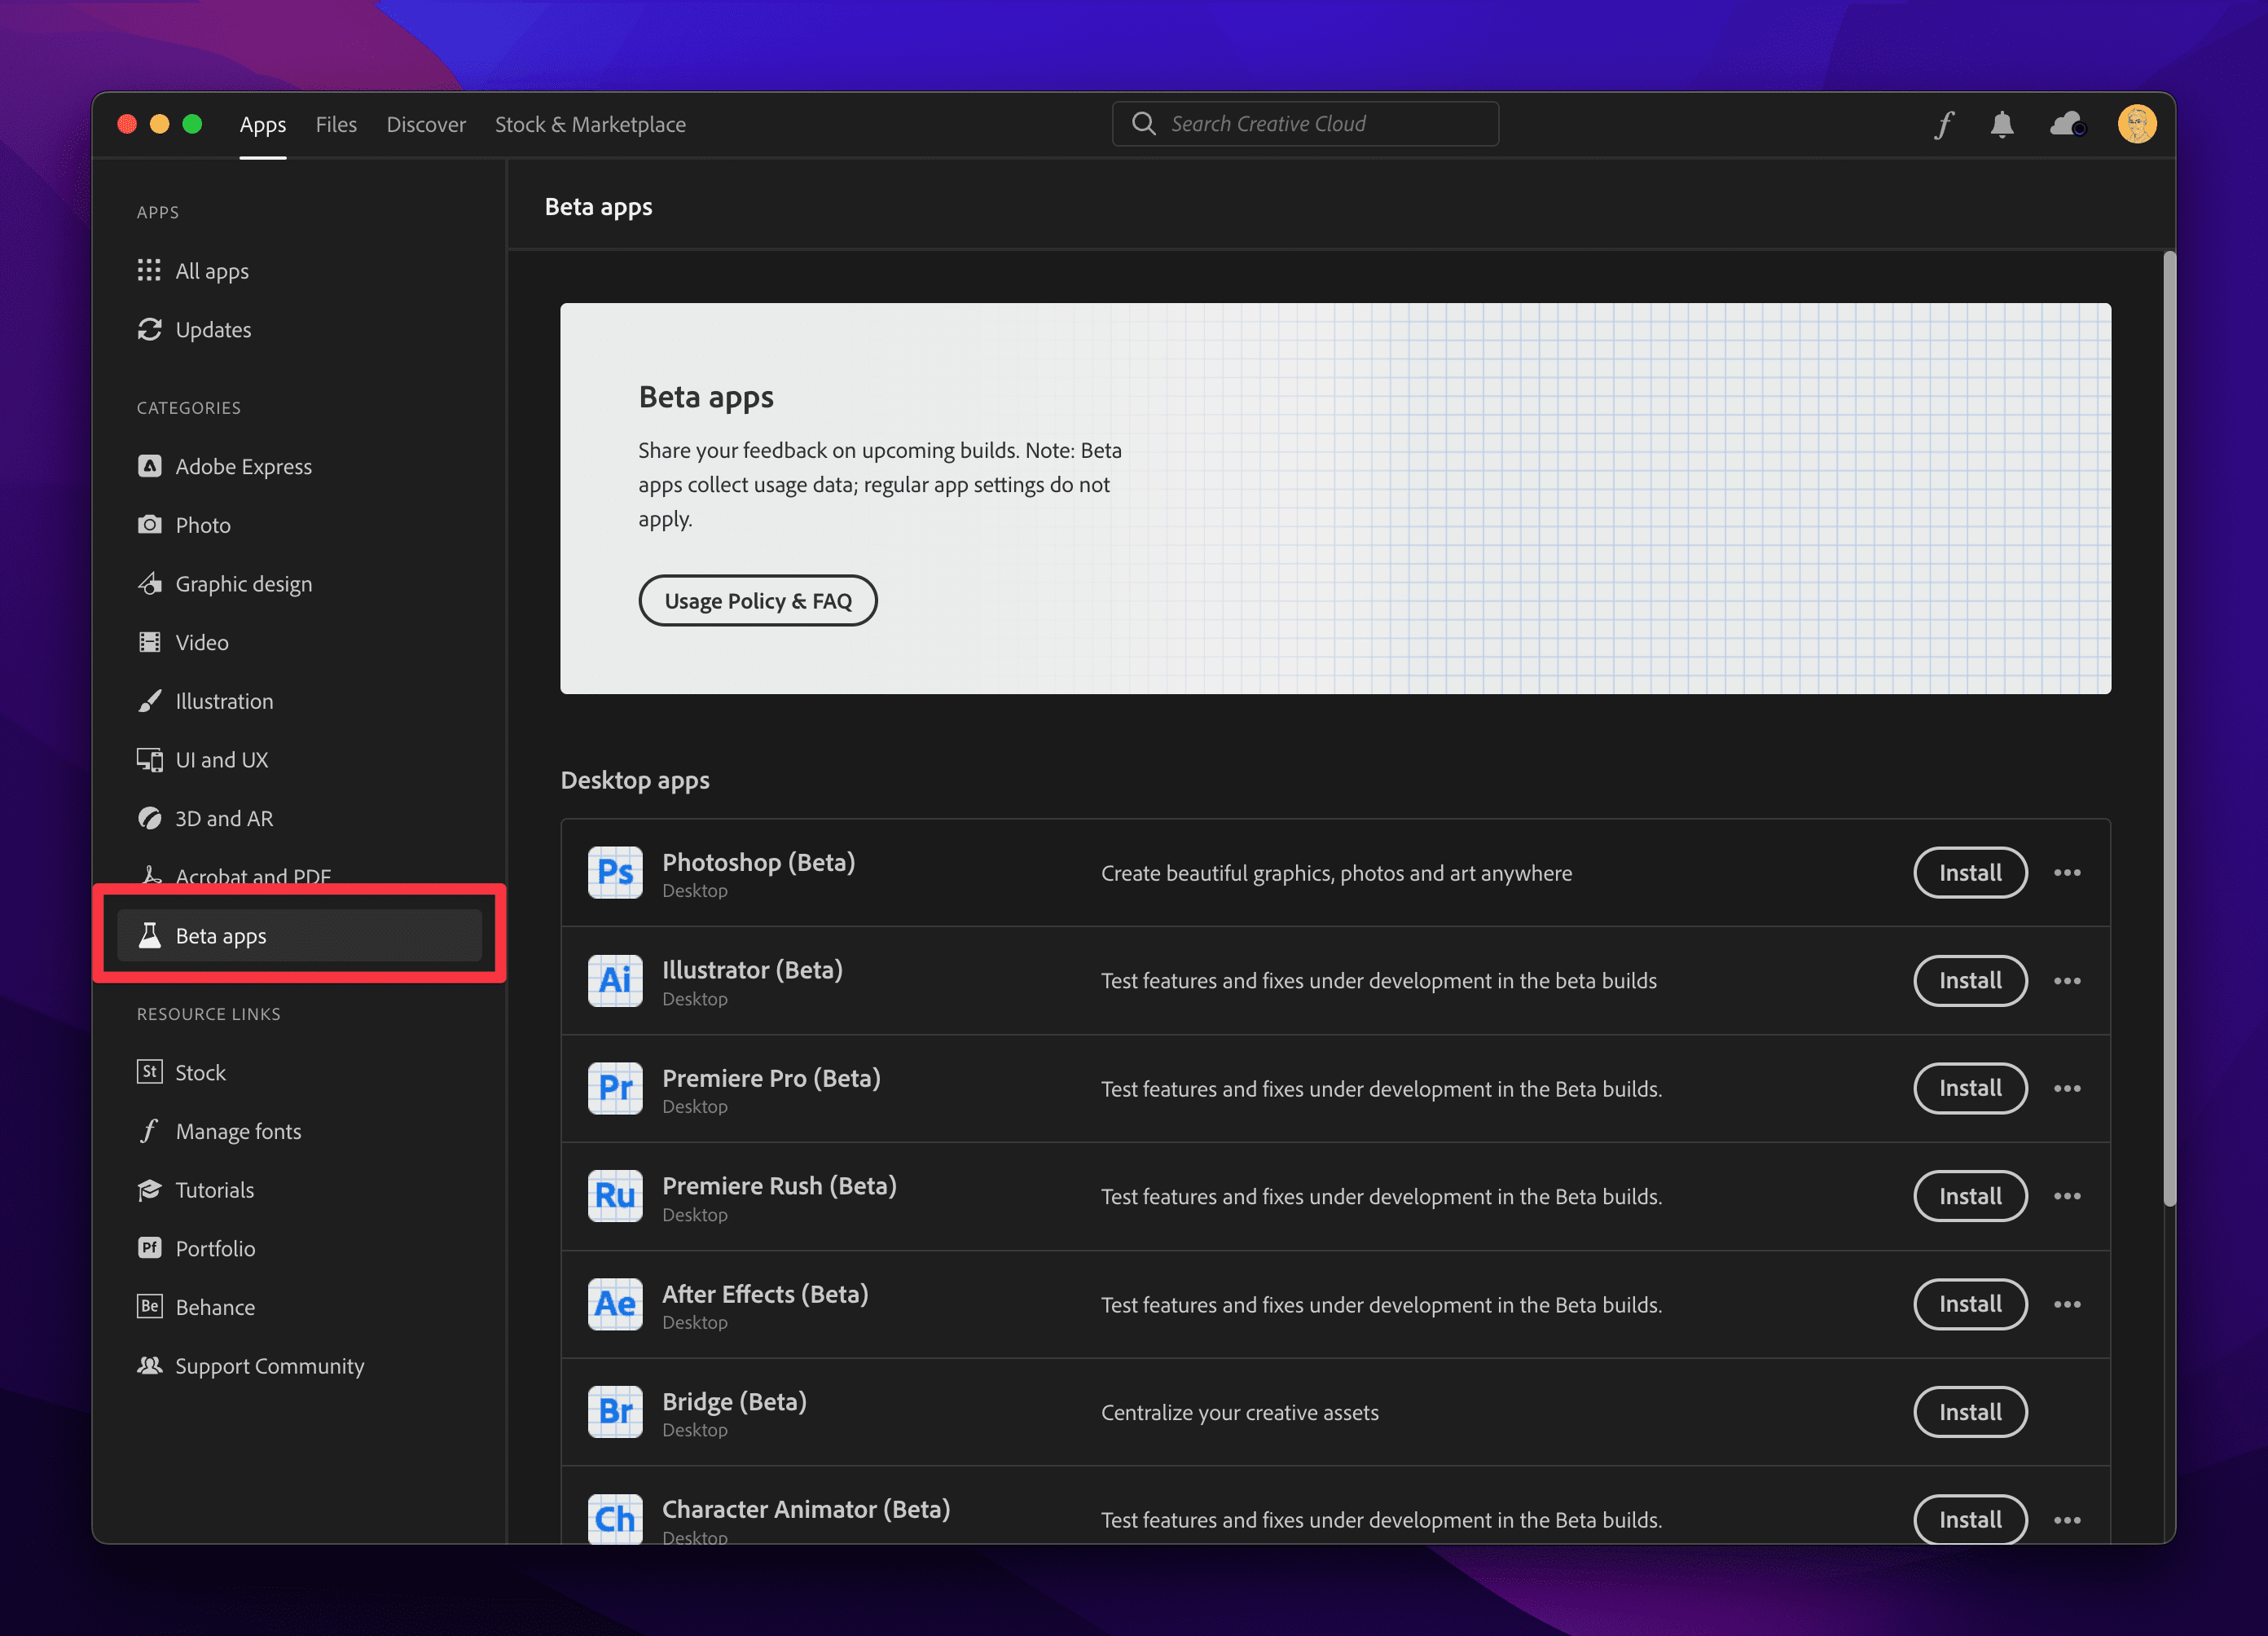The height and width of the screenshot is (1636, 2268).
Task: Click the Illustrator (Beta) app icon
Action: [615, 981]
